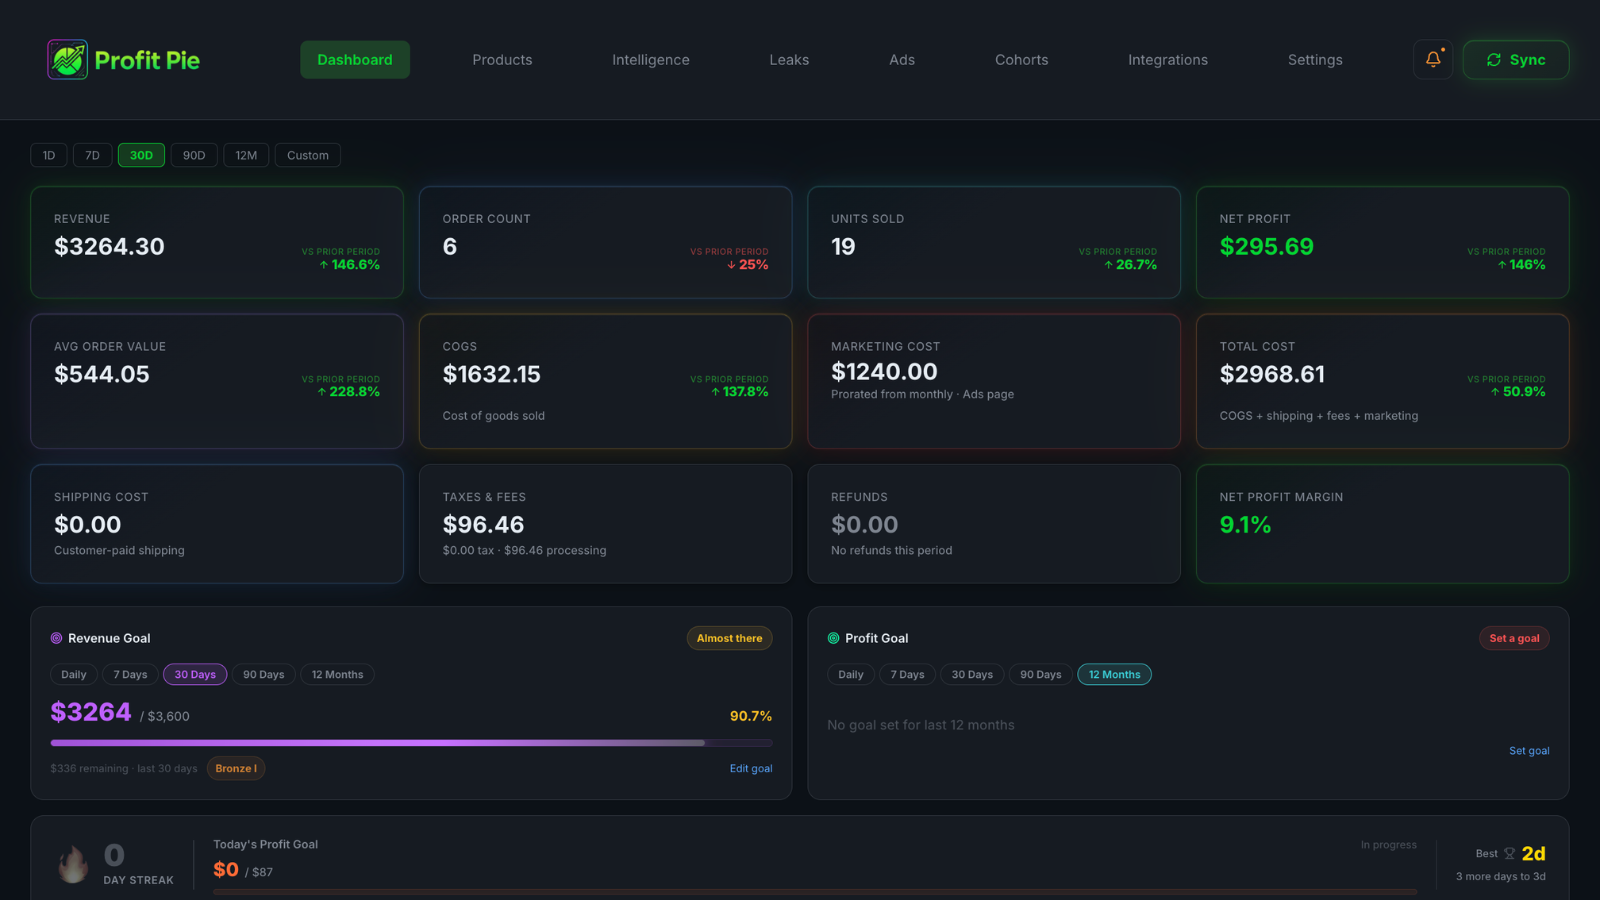Open the notifications bell

pyautogui.click(x=1433, y=59)
